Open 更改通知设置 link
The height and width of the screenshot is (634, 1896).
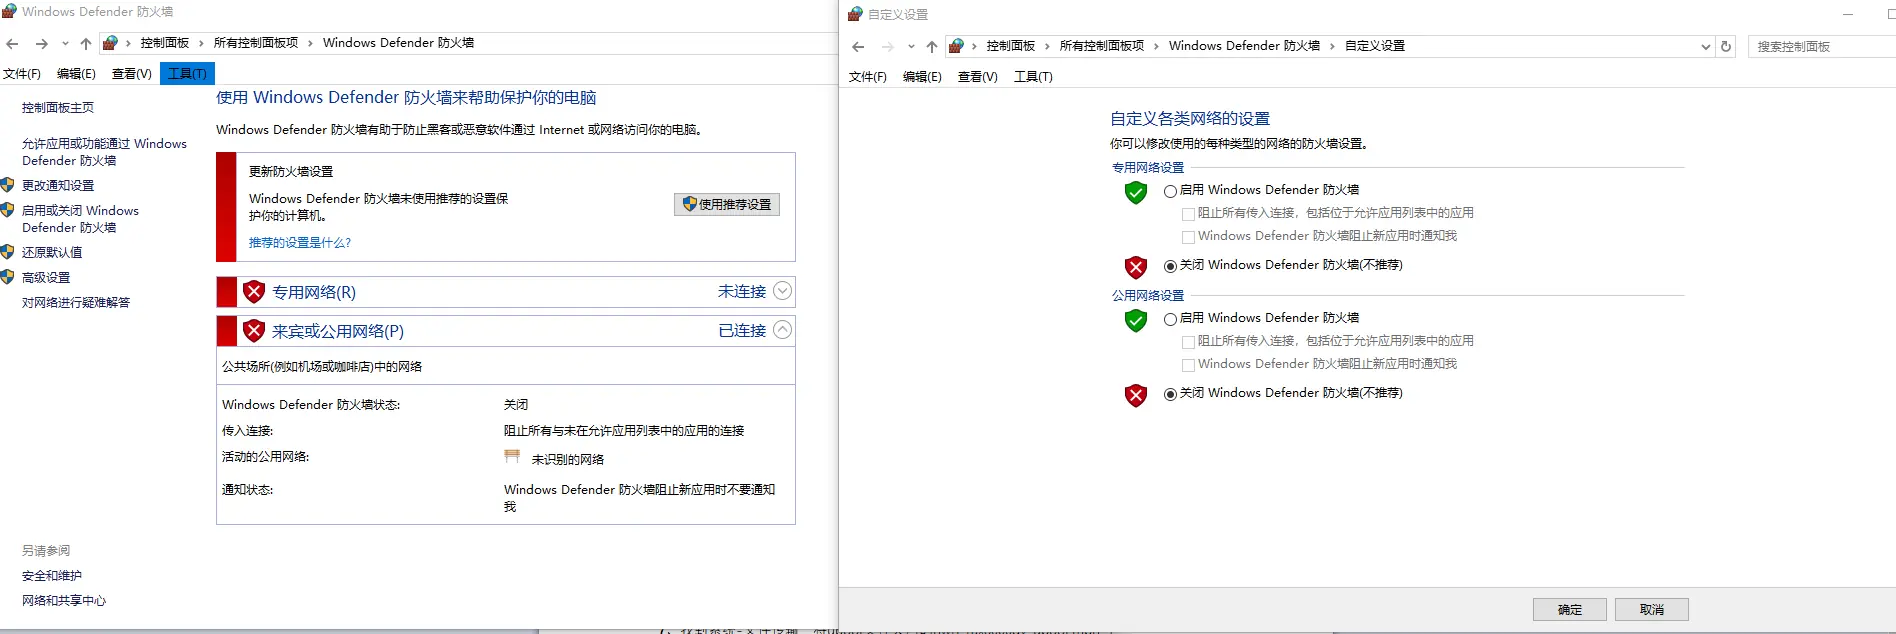tap(58, 186)
